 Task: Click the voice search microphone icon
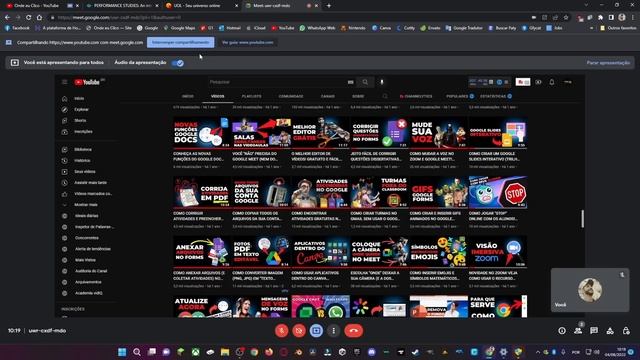382,82
